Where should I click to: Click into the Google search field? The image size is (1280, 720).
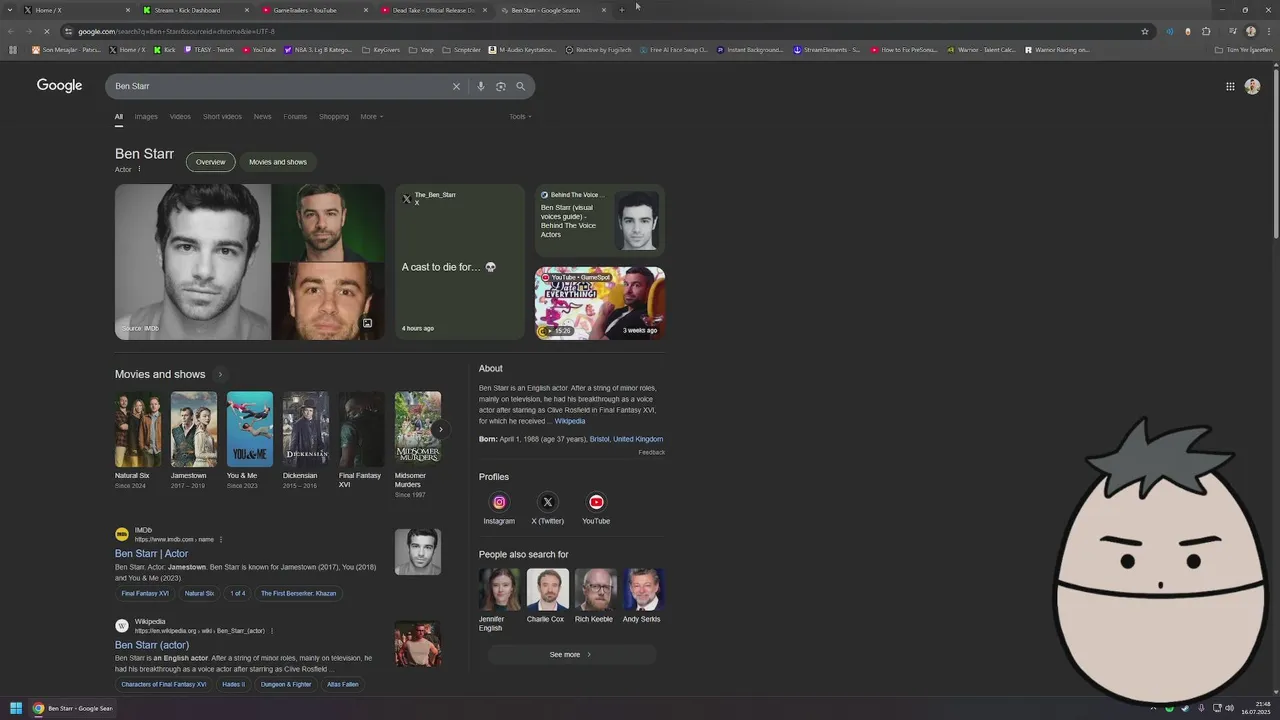coord(280,86)
